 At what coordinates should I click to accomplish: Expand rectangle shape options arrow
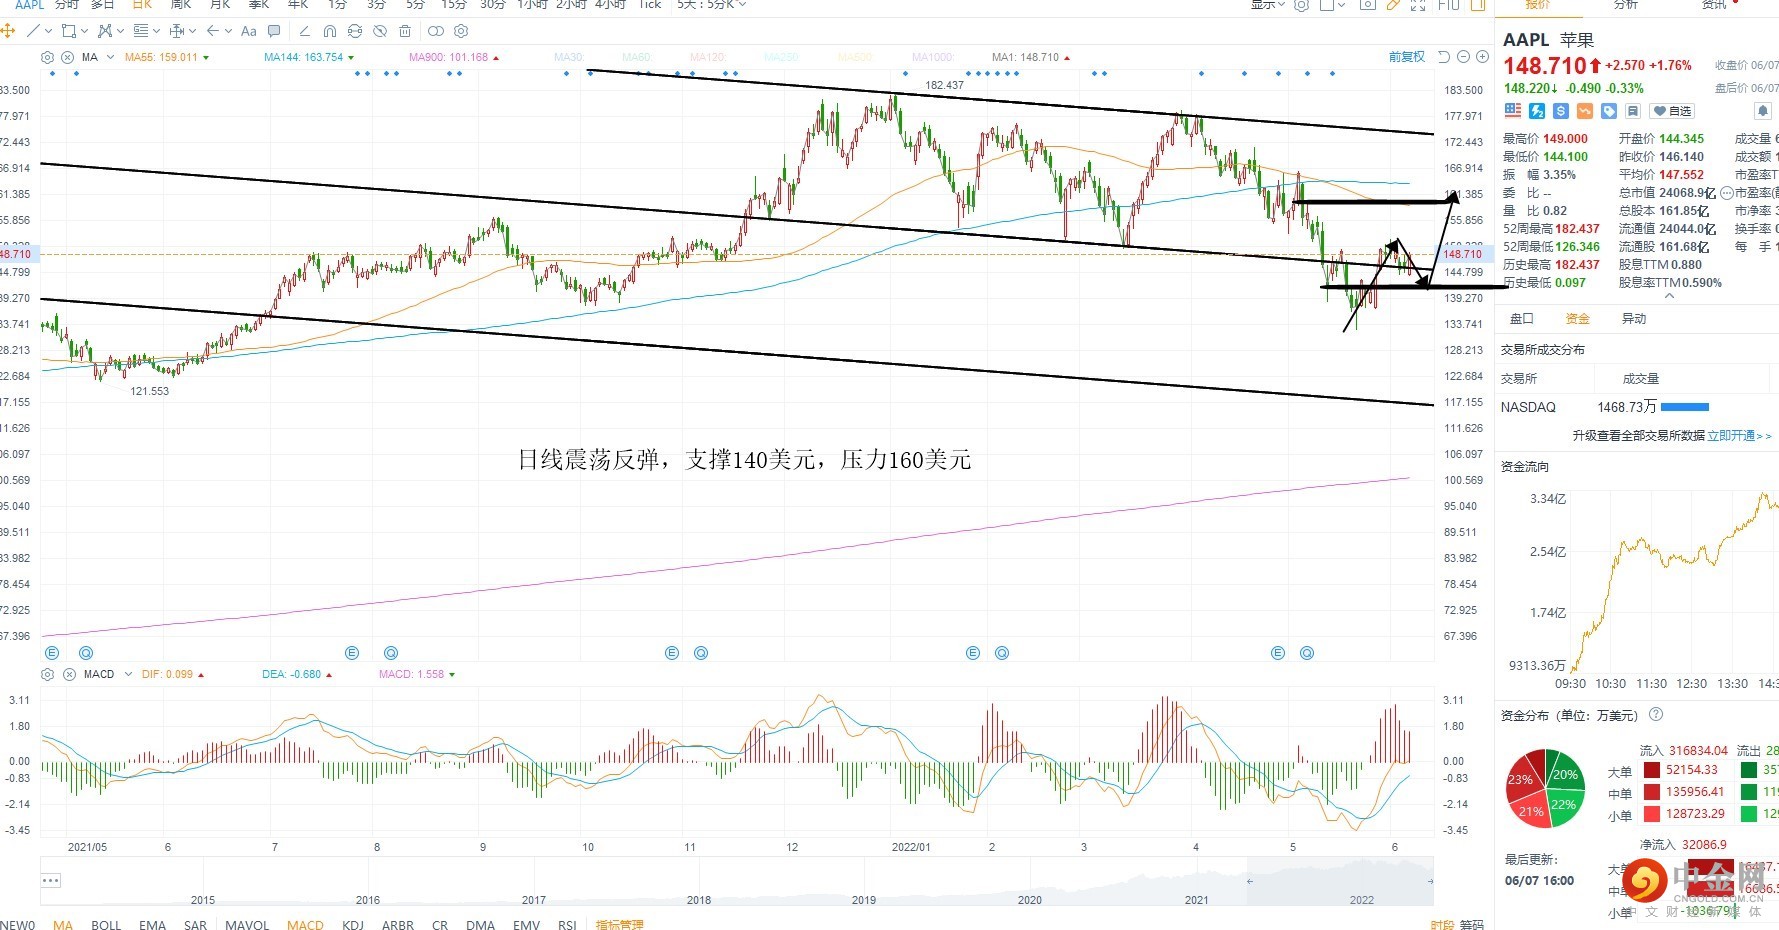point(84,31)
